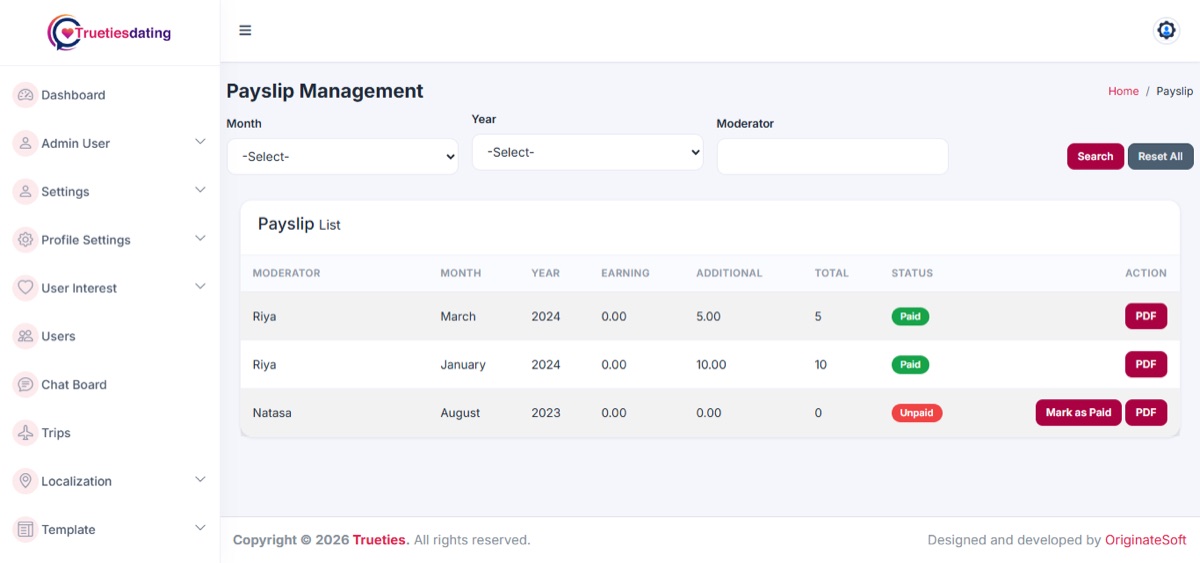Open Dashboard from the sidebar
The height and width of the screenshot is (563, 1200).
(x=73, y=95)
